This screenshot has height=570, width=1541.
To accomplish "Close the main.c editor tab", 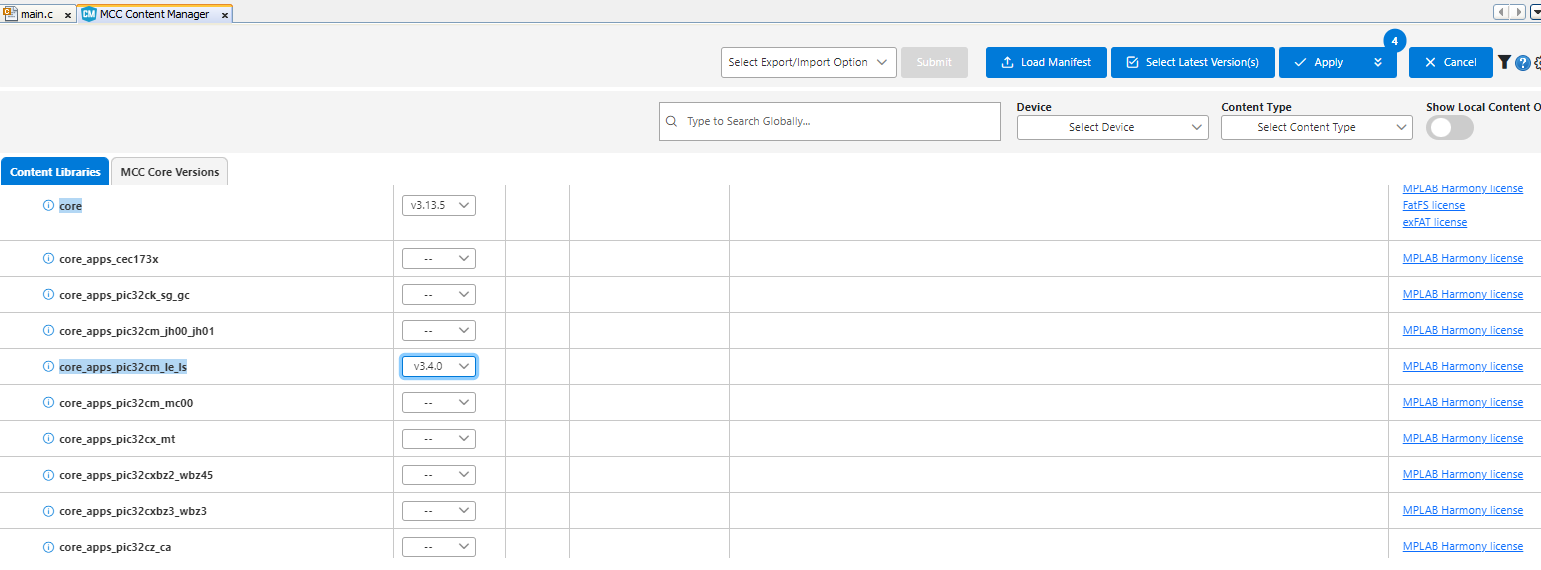I will point(68,15).
